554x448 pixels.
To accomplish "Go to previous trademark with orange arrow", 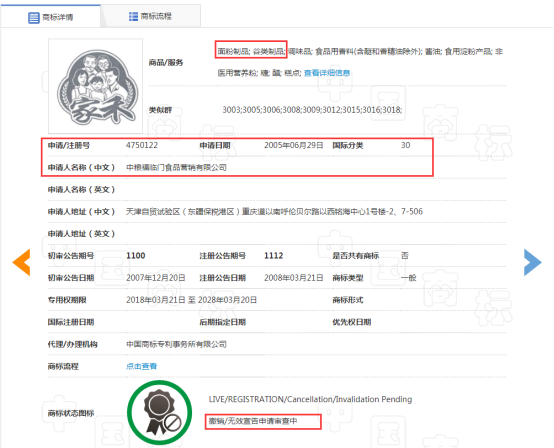I will tap(22, 262).
